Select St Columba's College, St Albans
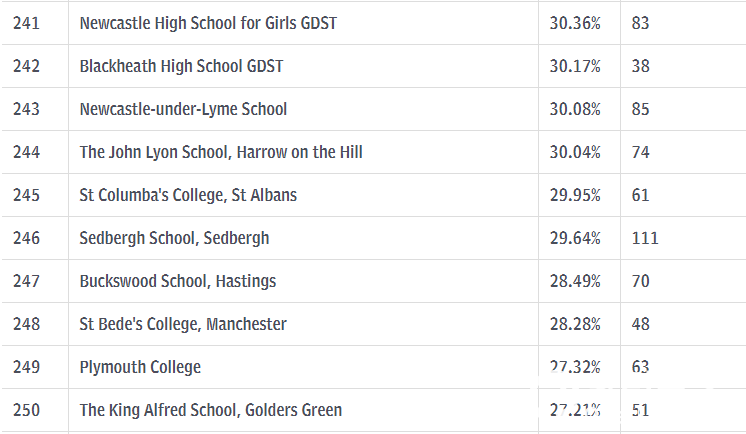The width and height of the screenshot is (746, 434). (x=188, y=195)
